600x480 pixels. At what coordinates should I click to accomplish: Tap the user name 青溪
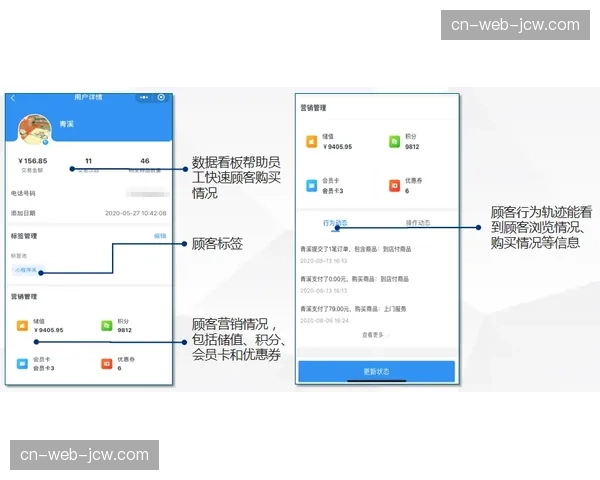(x=66, y=124)
